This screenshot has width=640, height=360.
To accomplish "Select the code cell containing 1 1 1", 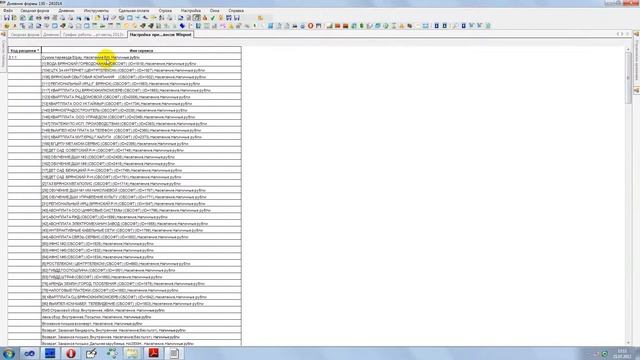I will (24, 57).
